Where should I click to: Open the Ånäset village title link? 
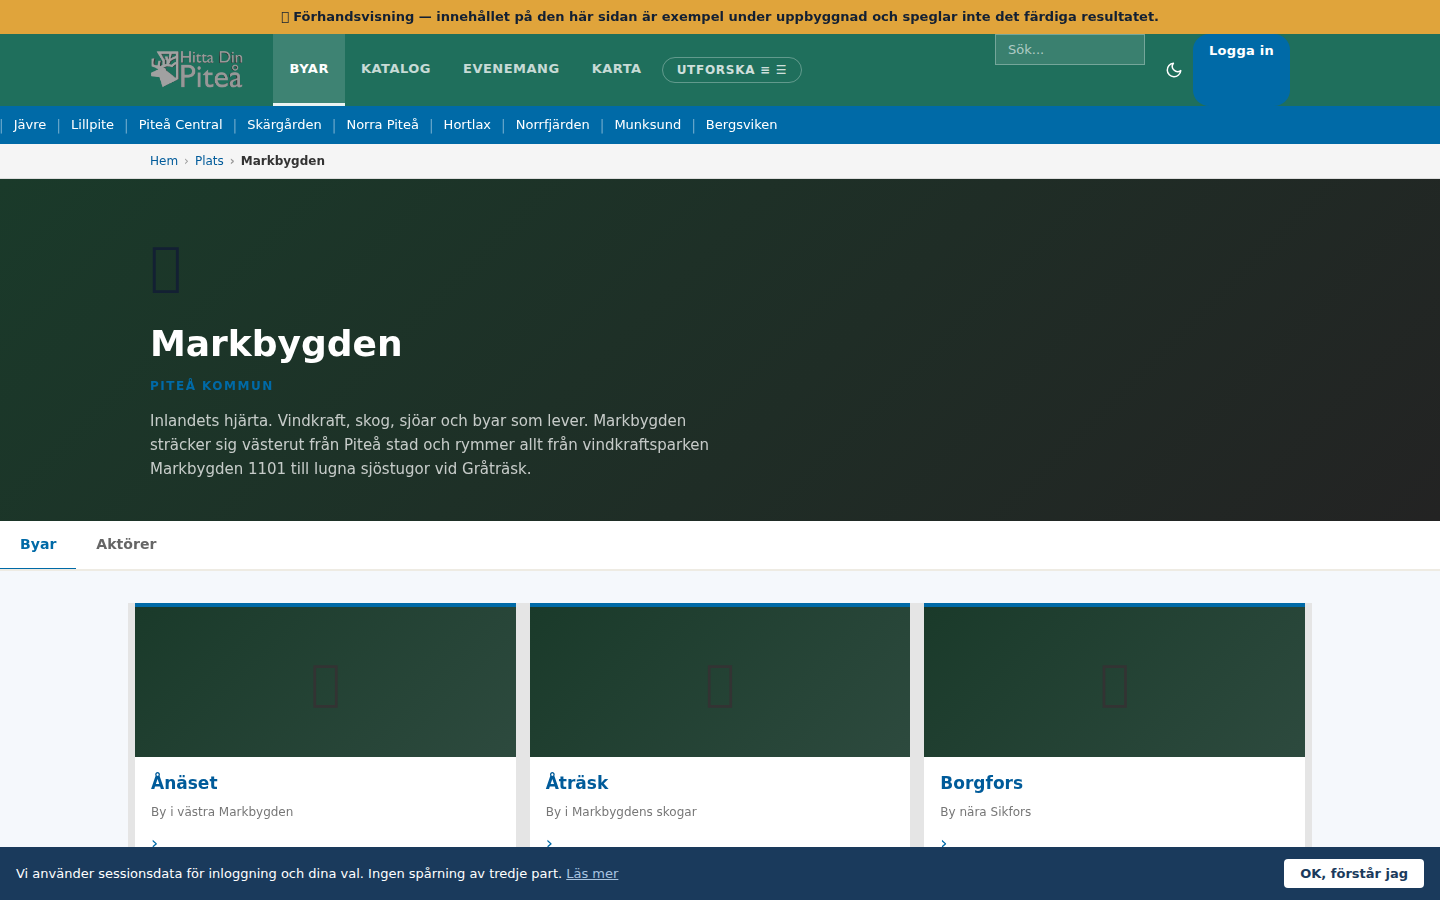[184, 783]
